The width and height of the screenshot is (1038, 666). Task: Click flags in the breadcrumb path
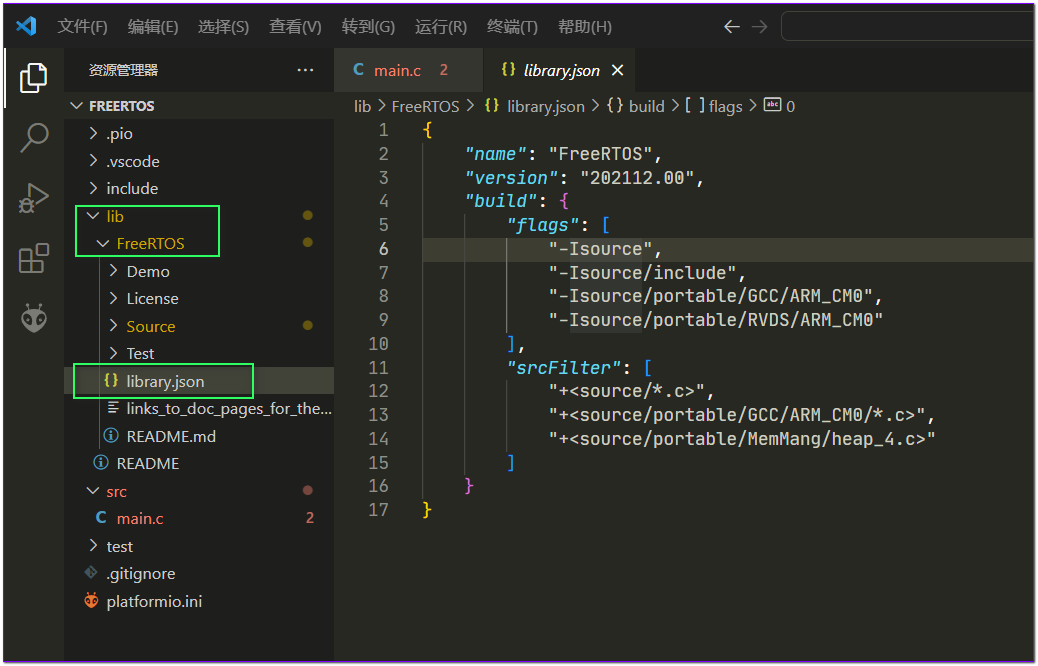point(726,106)
